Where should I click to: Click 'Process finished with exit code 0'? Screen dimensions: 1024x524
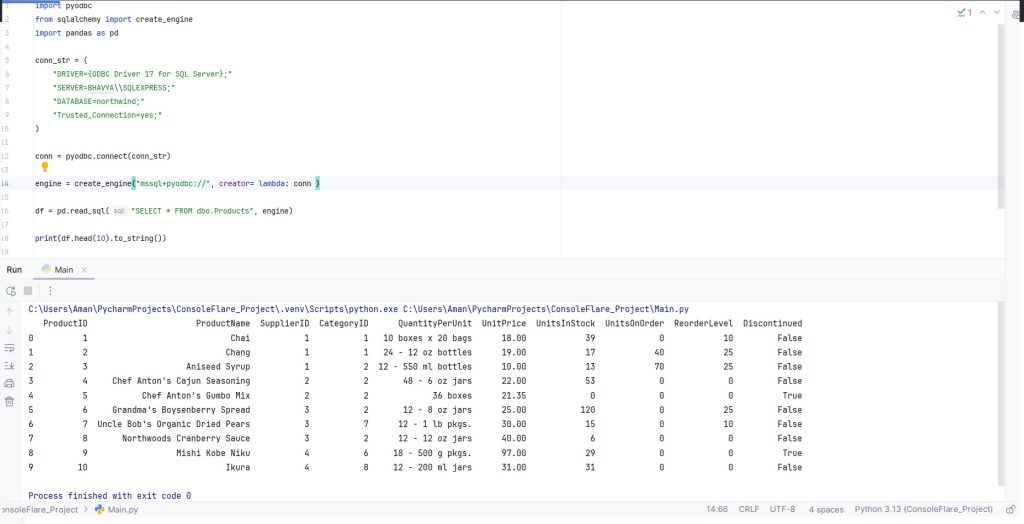click(x=110, y=496)
